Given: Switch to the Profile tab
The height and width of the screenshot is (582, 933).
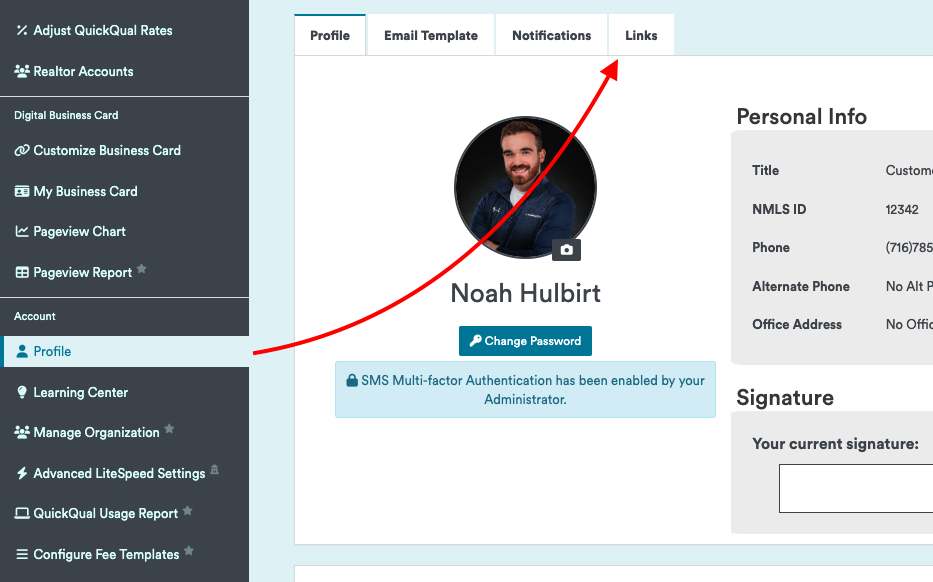Looking at the screenshot, I should point(330,36).
